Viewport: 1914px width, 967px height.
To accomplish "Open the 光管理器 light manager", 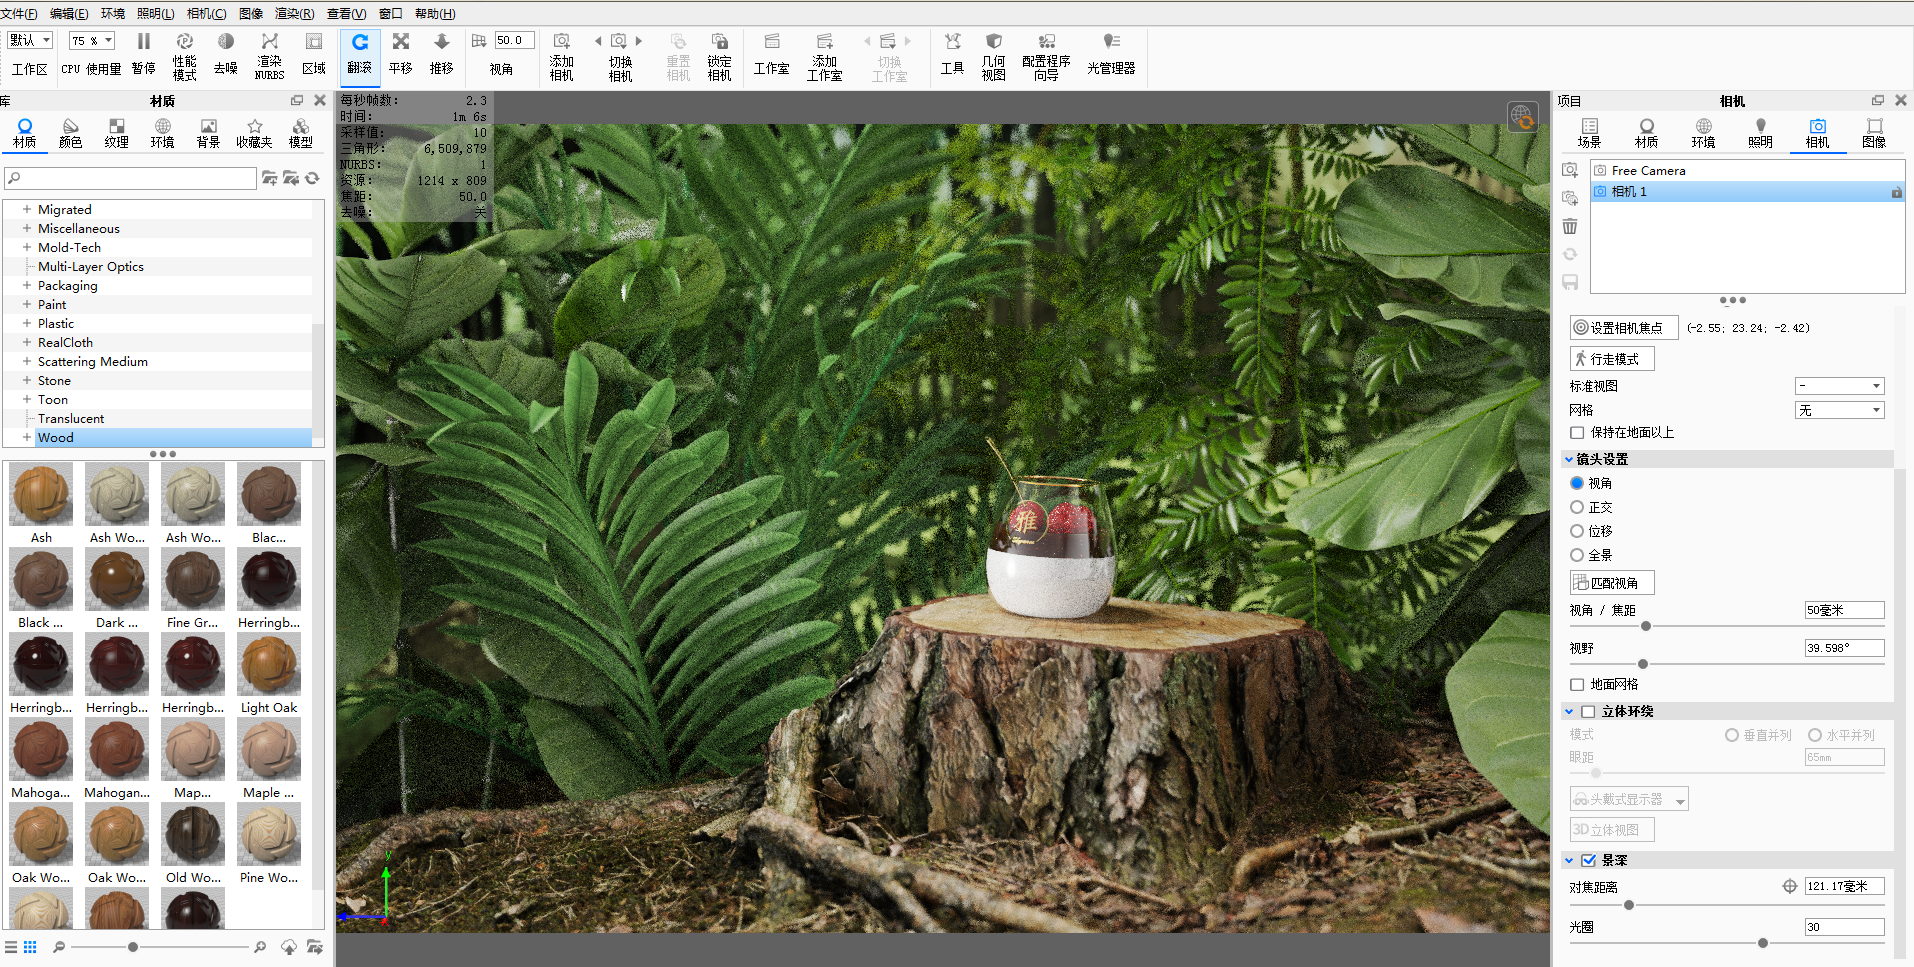I will [1111, 54].
